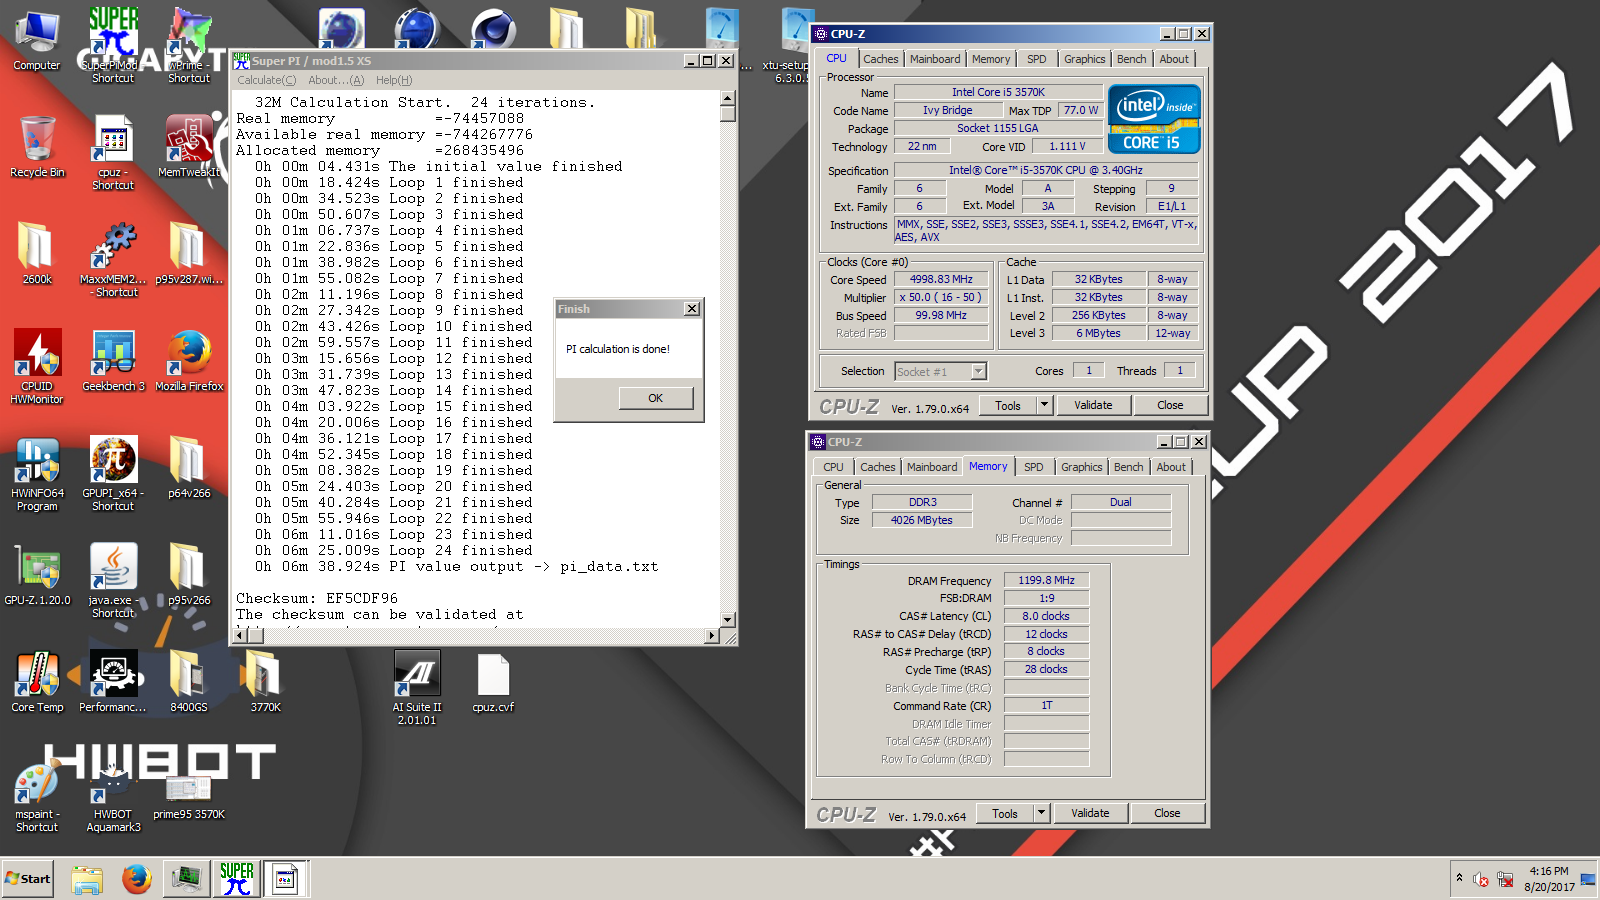Open the SuperPiMod shortcut on the desktop
This screenshot has width=1600, height=900.
(x=113, y=45)
